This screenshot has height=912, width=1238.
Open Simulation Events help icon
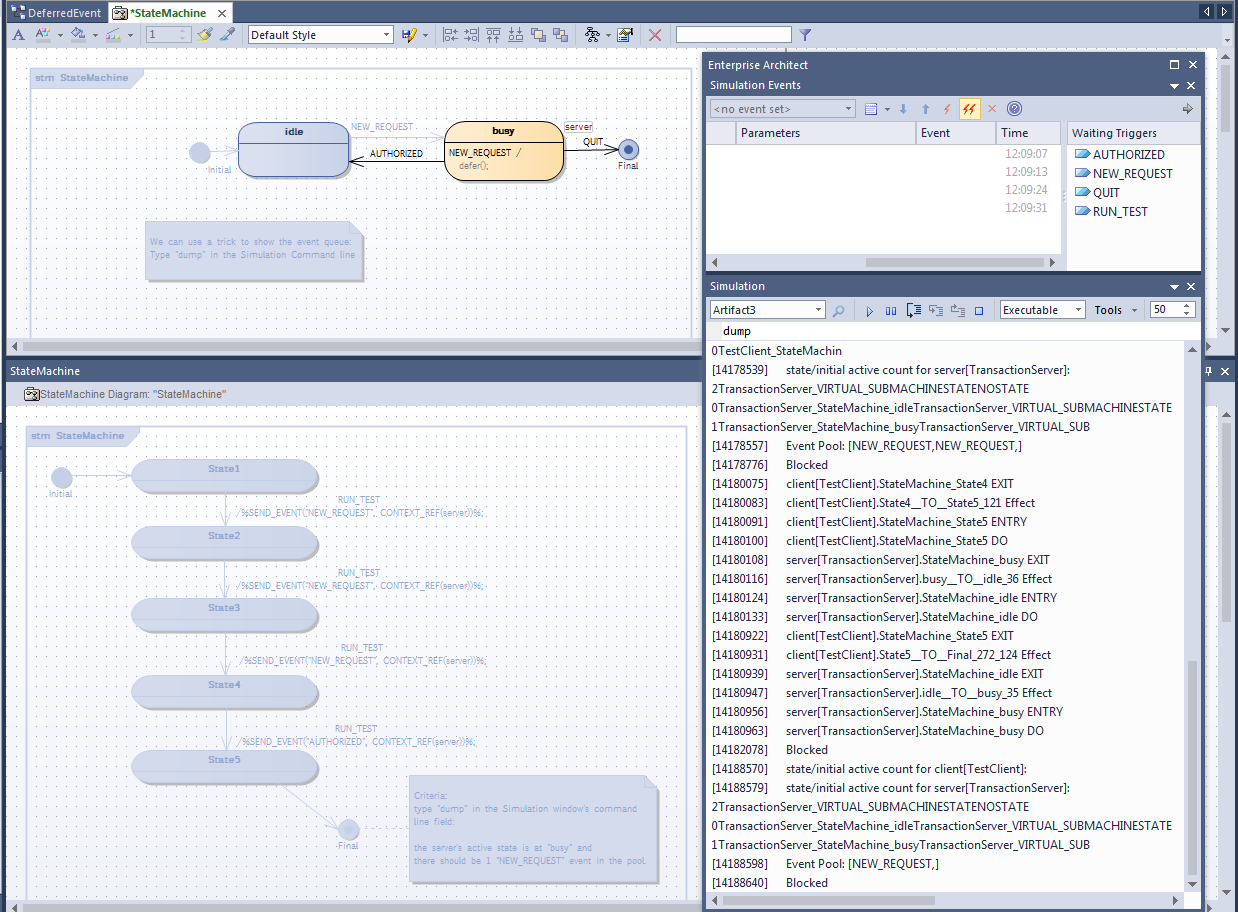point(1014,109)
